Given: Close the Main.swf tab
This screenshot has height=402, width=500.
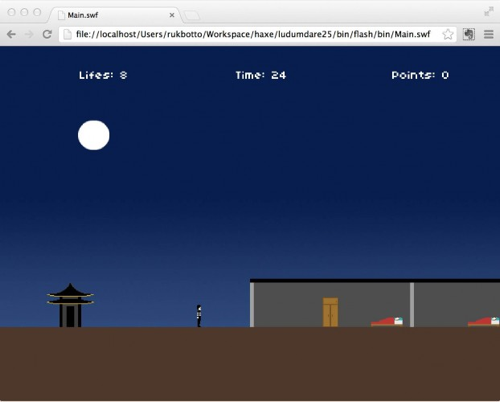Looking at the screenshot, I should [x=172, y=15].
